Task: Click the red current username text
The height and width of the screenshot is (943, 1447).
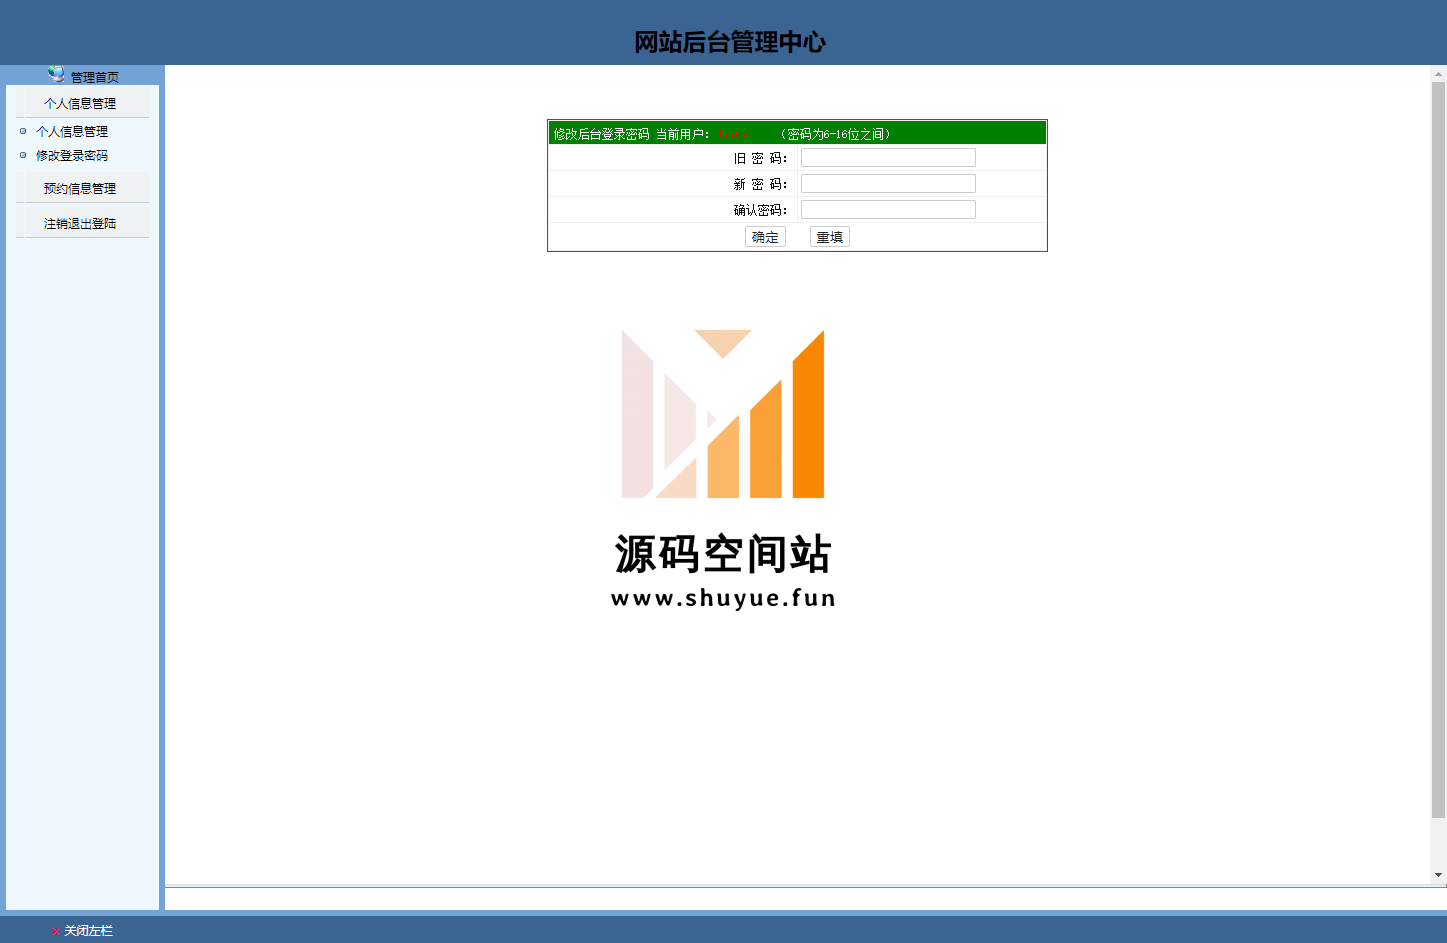Action: [734, 134]
